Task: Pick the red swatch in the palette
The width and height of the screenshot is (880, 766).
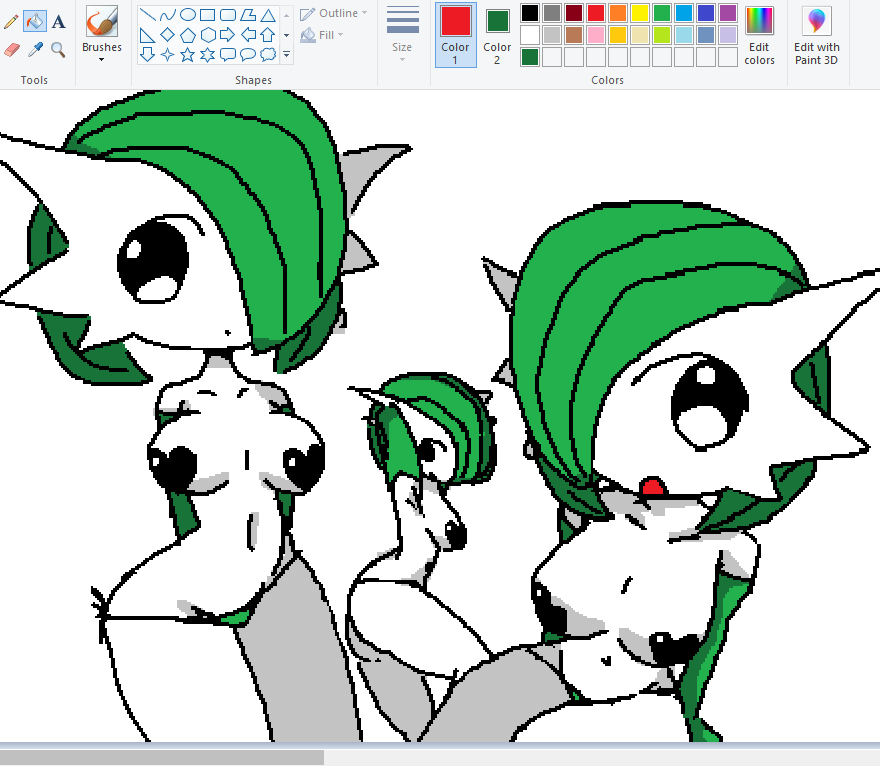Action: pyautogui.click(x=596, y=13)
